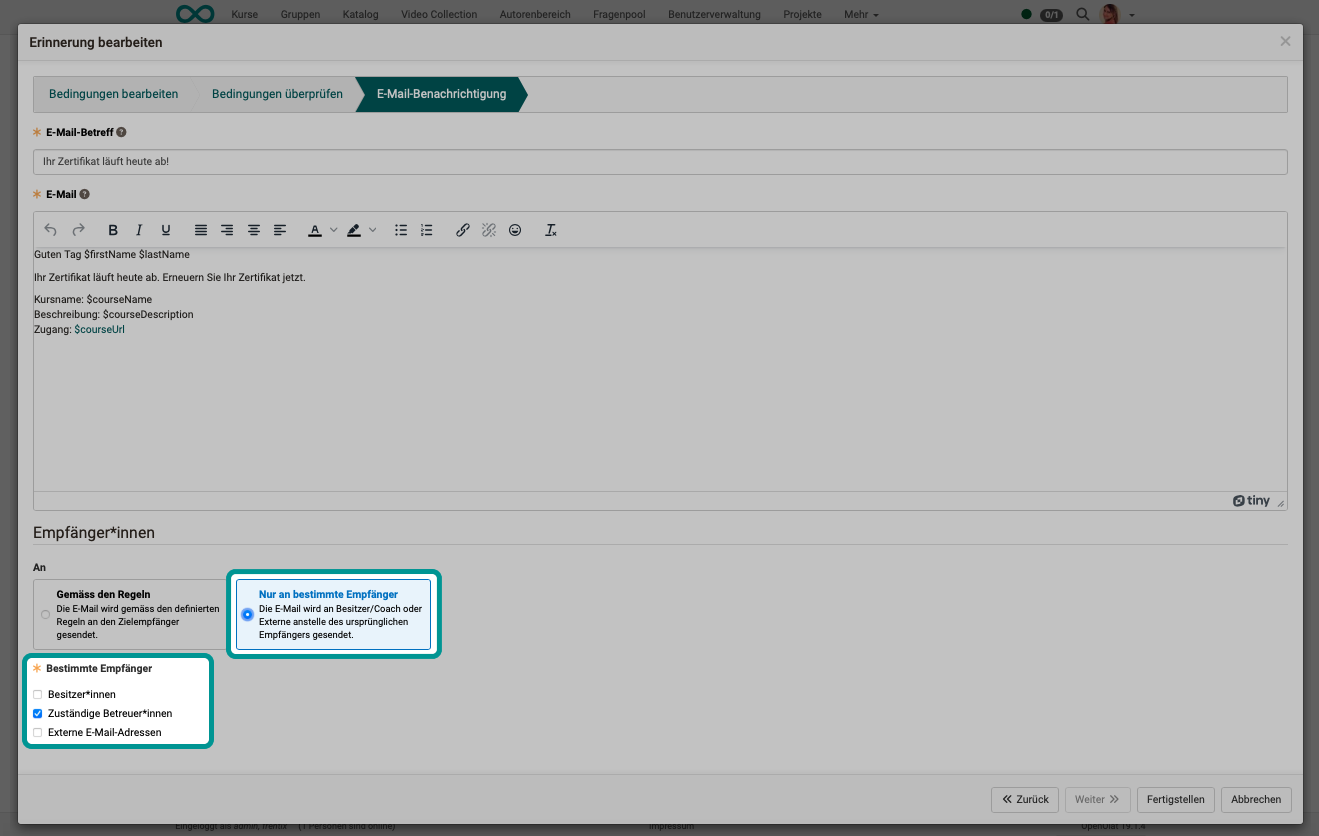Open the user avatar dropdown menu
This screenshot has width=1319, height=836.
[x=1110, y=14]
